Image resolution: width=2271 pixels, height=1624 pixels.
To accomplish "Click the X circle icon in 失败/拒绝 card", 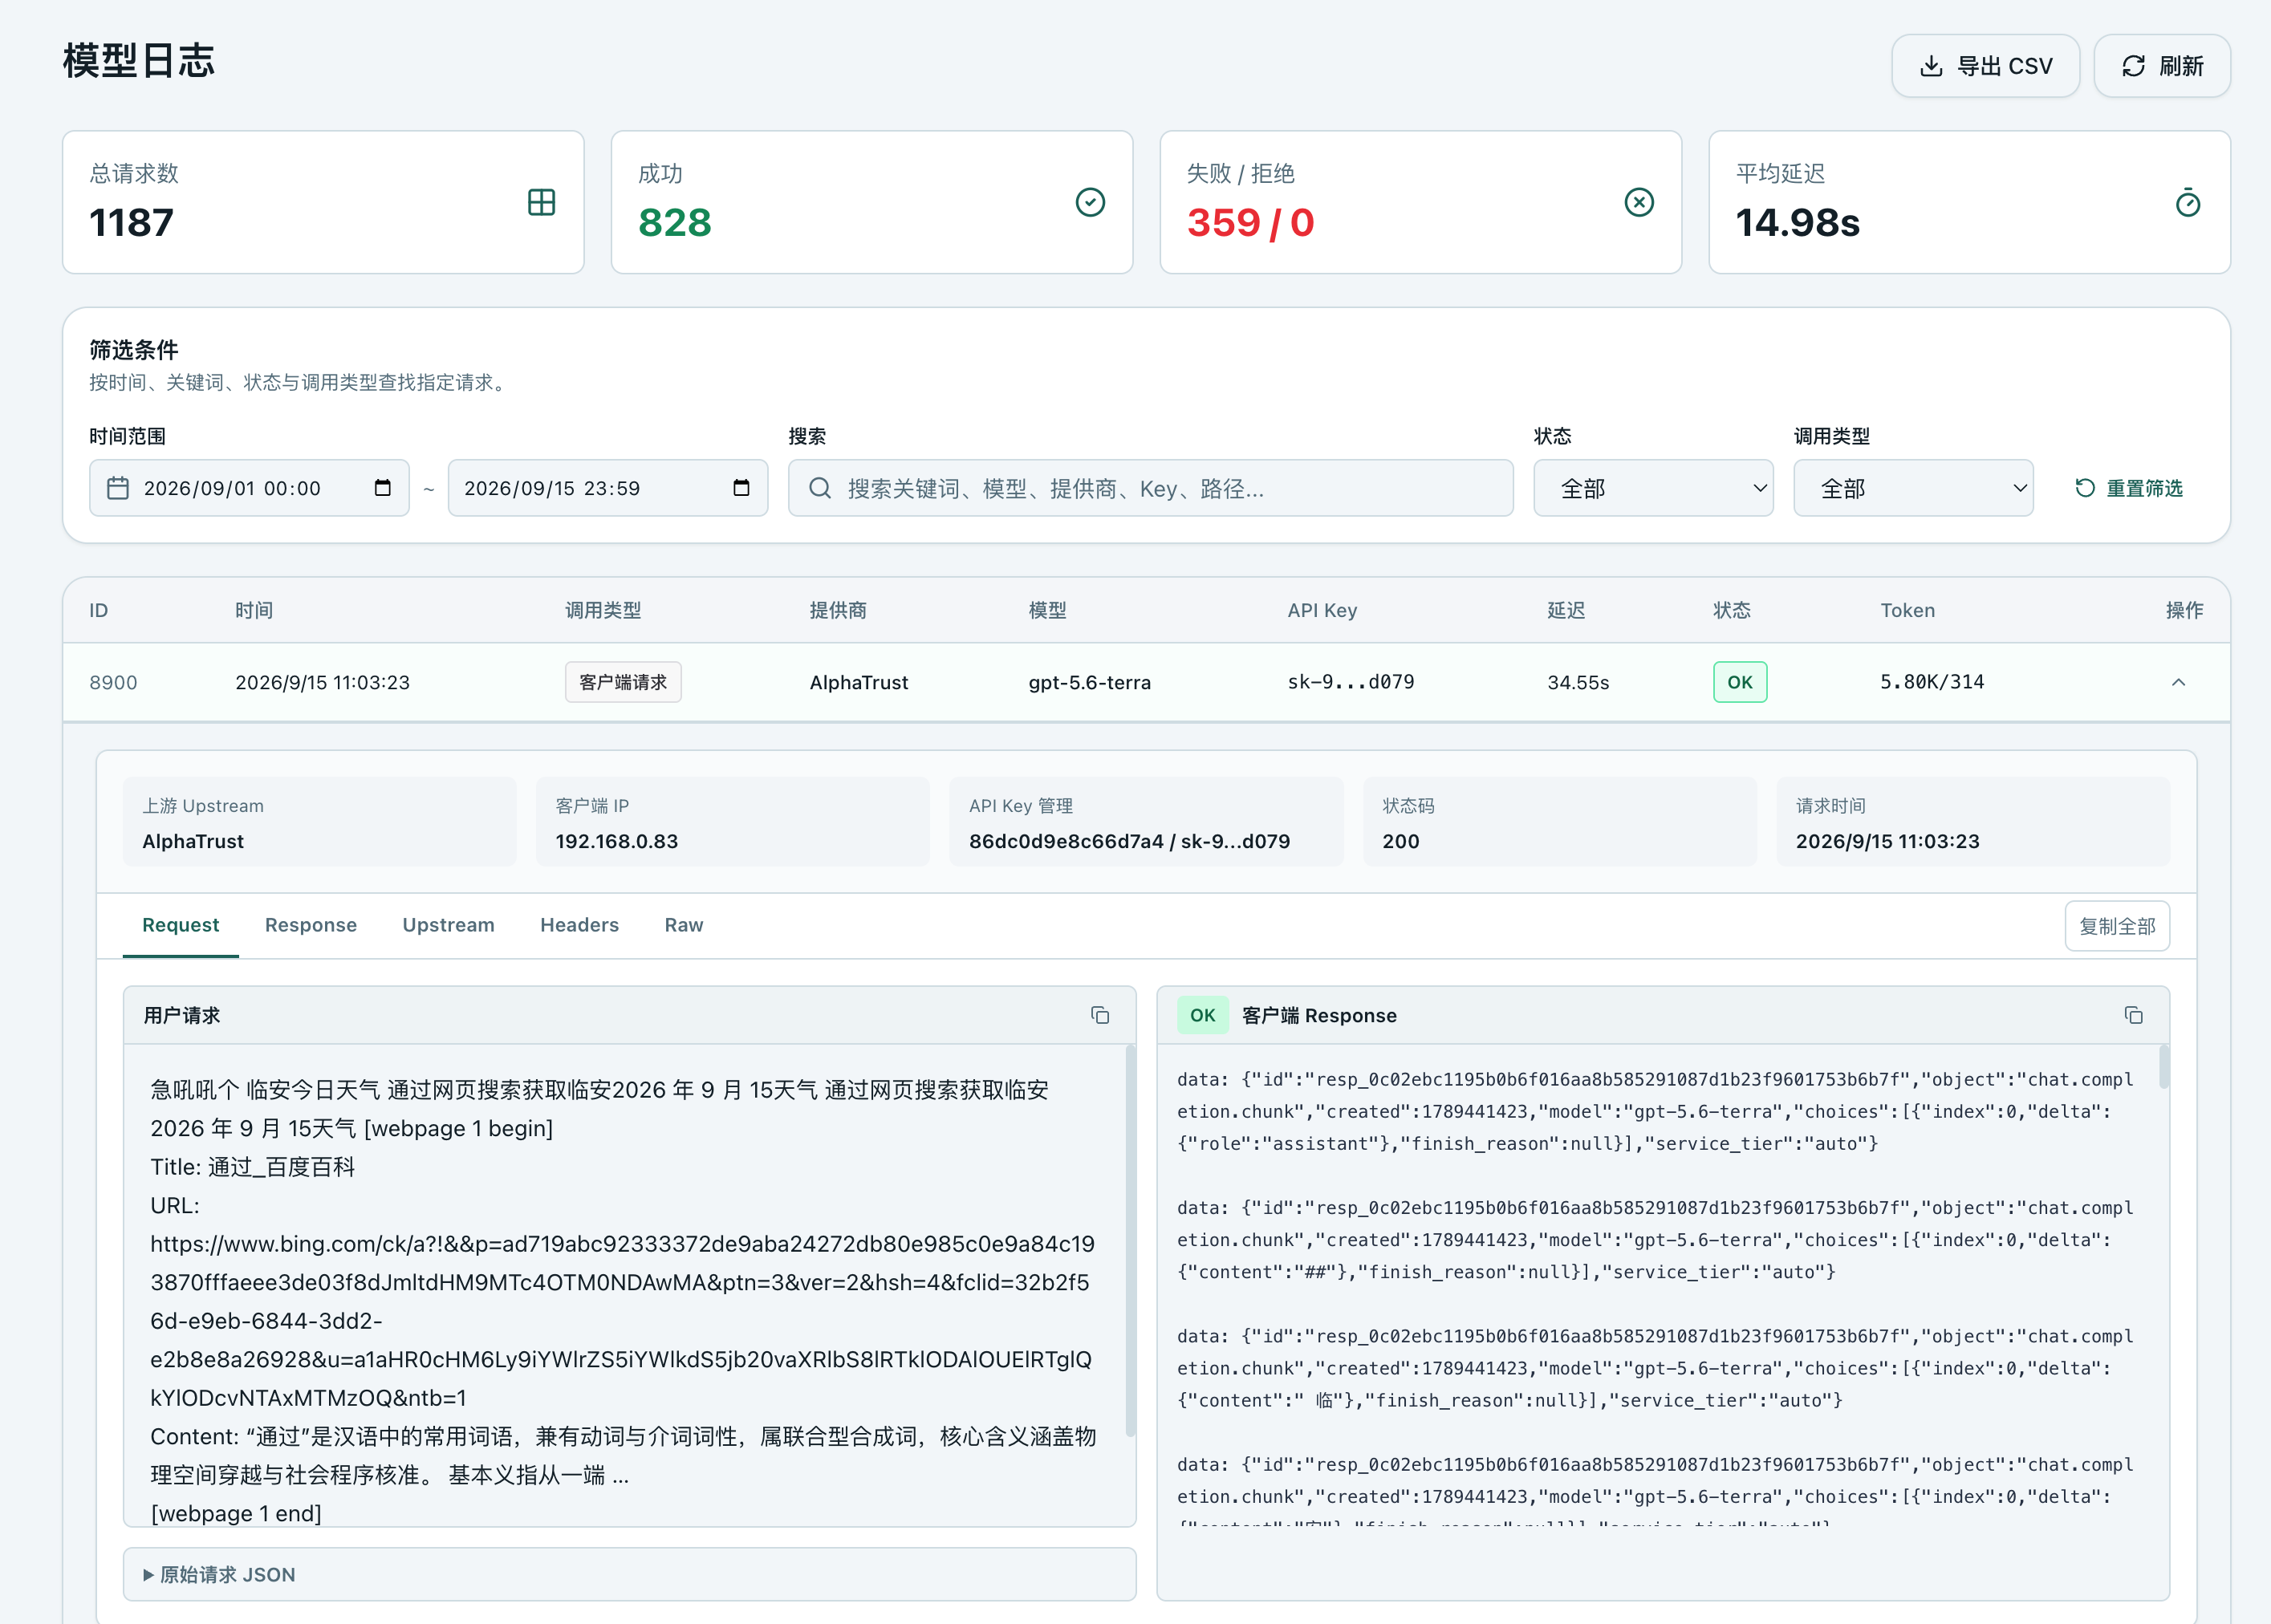I will [1639, 202].
